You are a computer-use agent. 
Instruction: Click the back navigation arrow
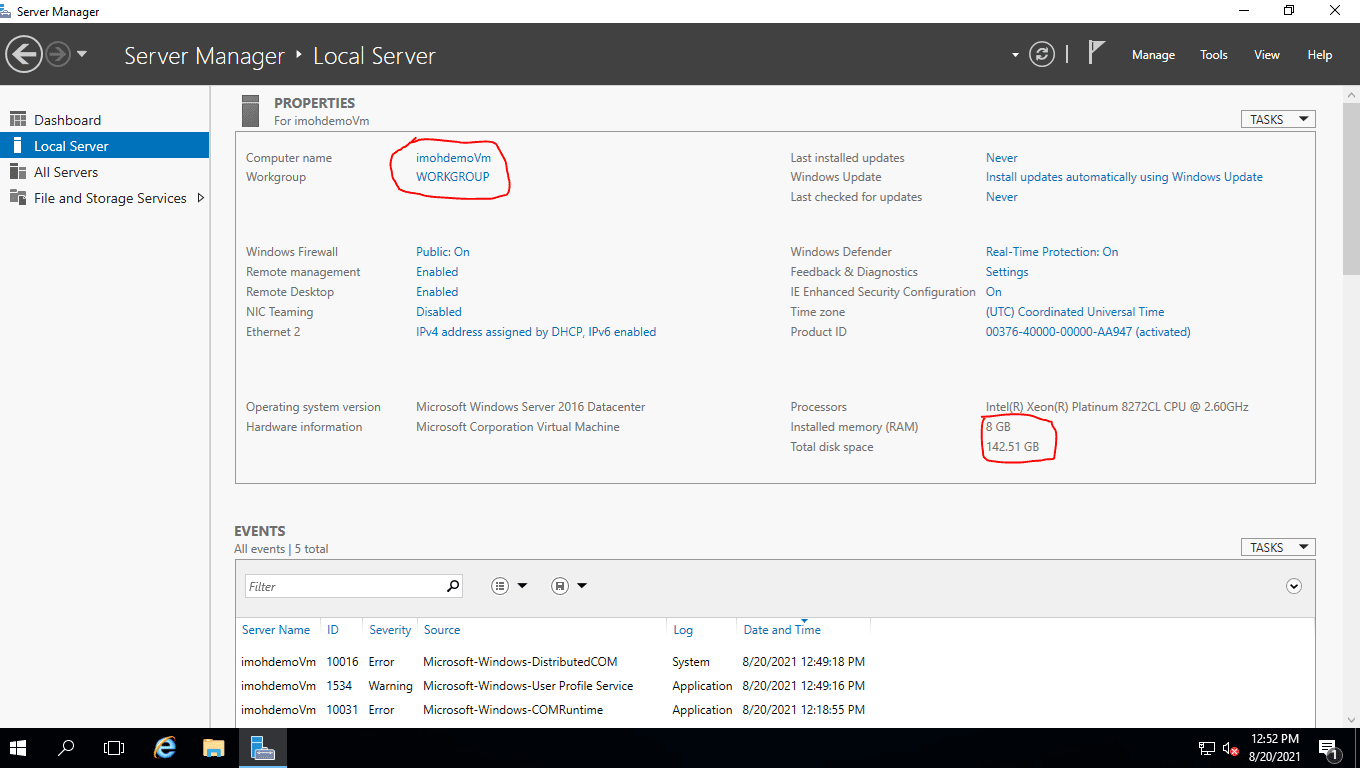(24, 54)
